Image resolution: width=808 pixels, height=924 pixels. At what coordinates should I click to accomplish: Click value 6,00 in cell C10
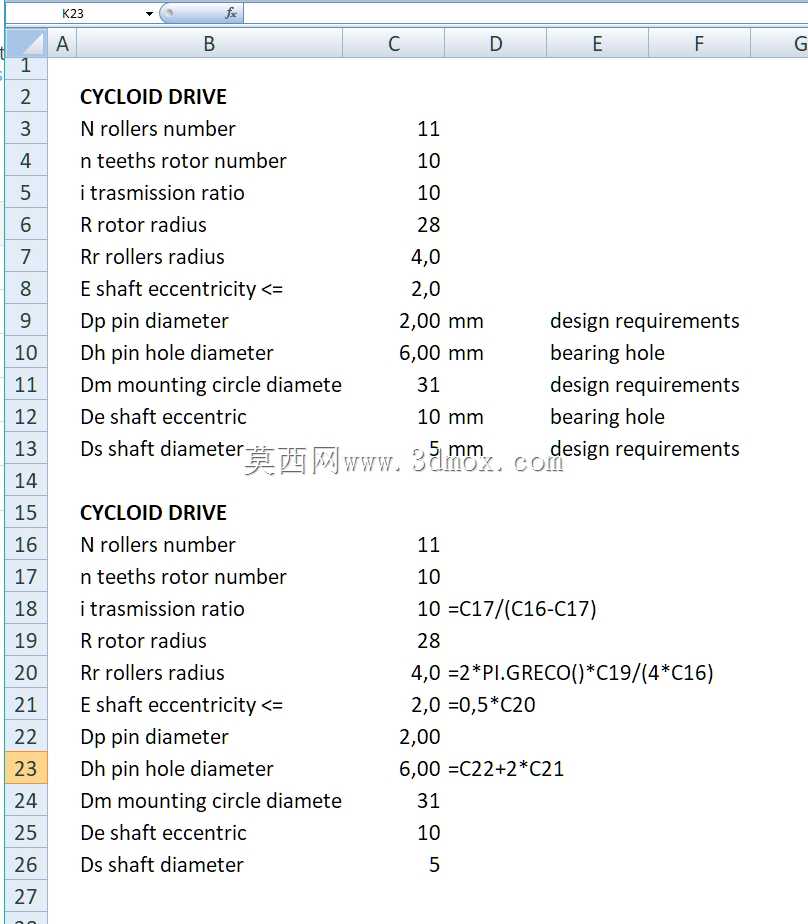point(420,353)
